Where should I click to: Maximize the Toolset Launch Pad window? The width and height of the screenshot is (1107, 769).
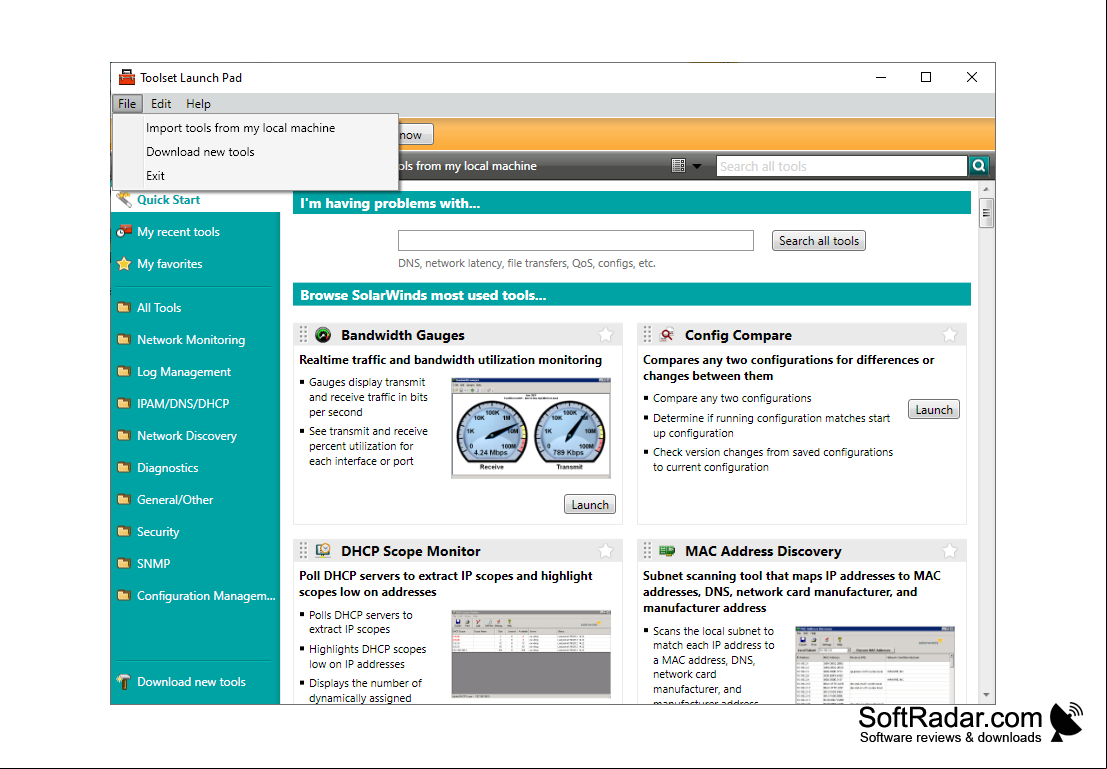pos(926,77)
